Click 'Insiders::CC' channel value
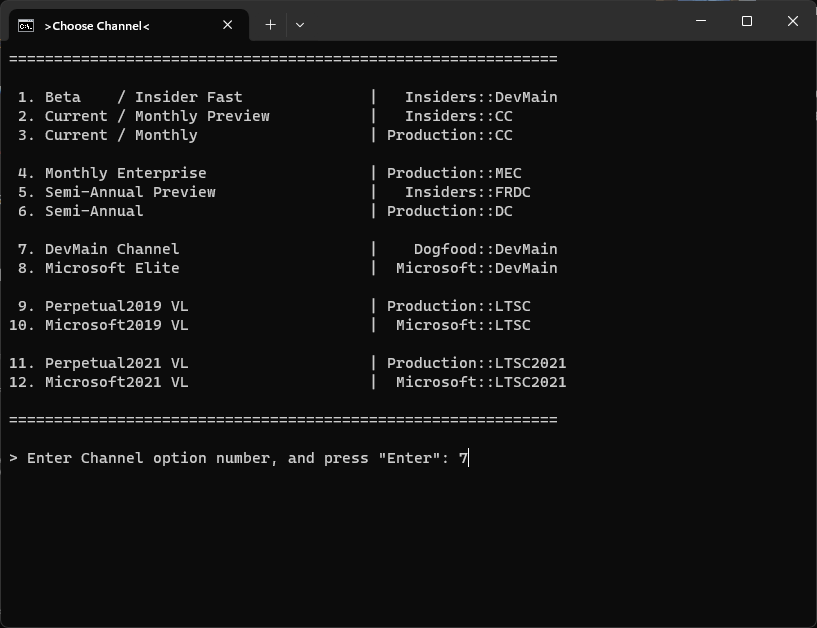This screenshot has height=628, width=817. point(459,116)
